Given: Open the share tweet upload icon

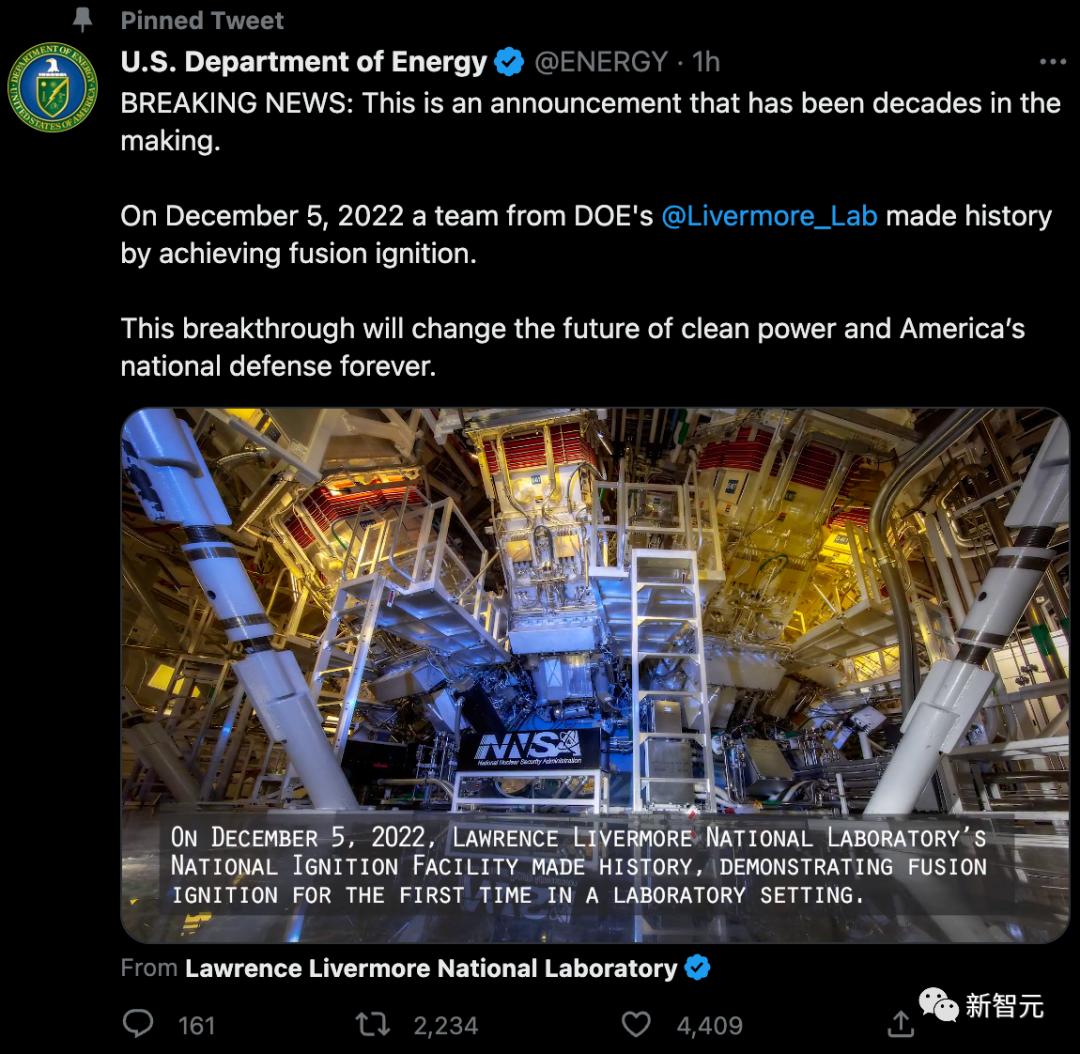Looking at the screenshot, I should pos(900,1024).
